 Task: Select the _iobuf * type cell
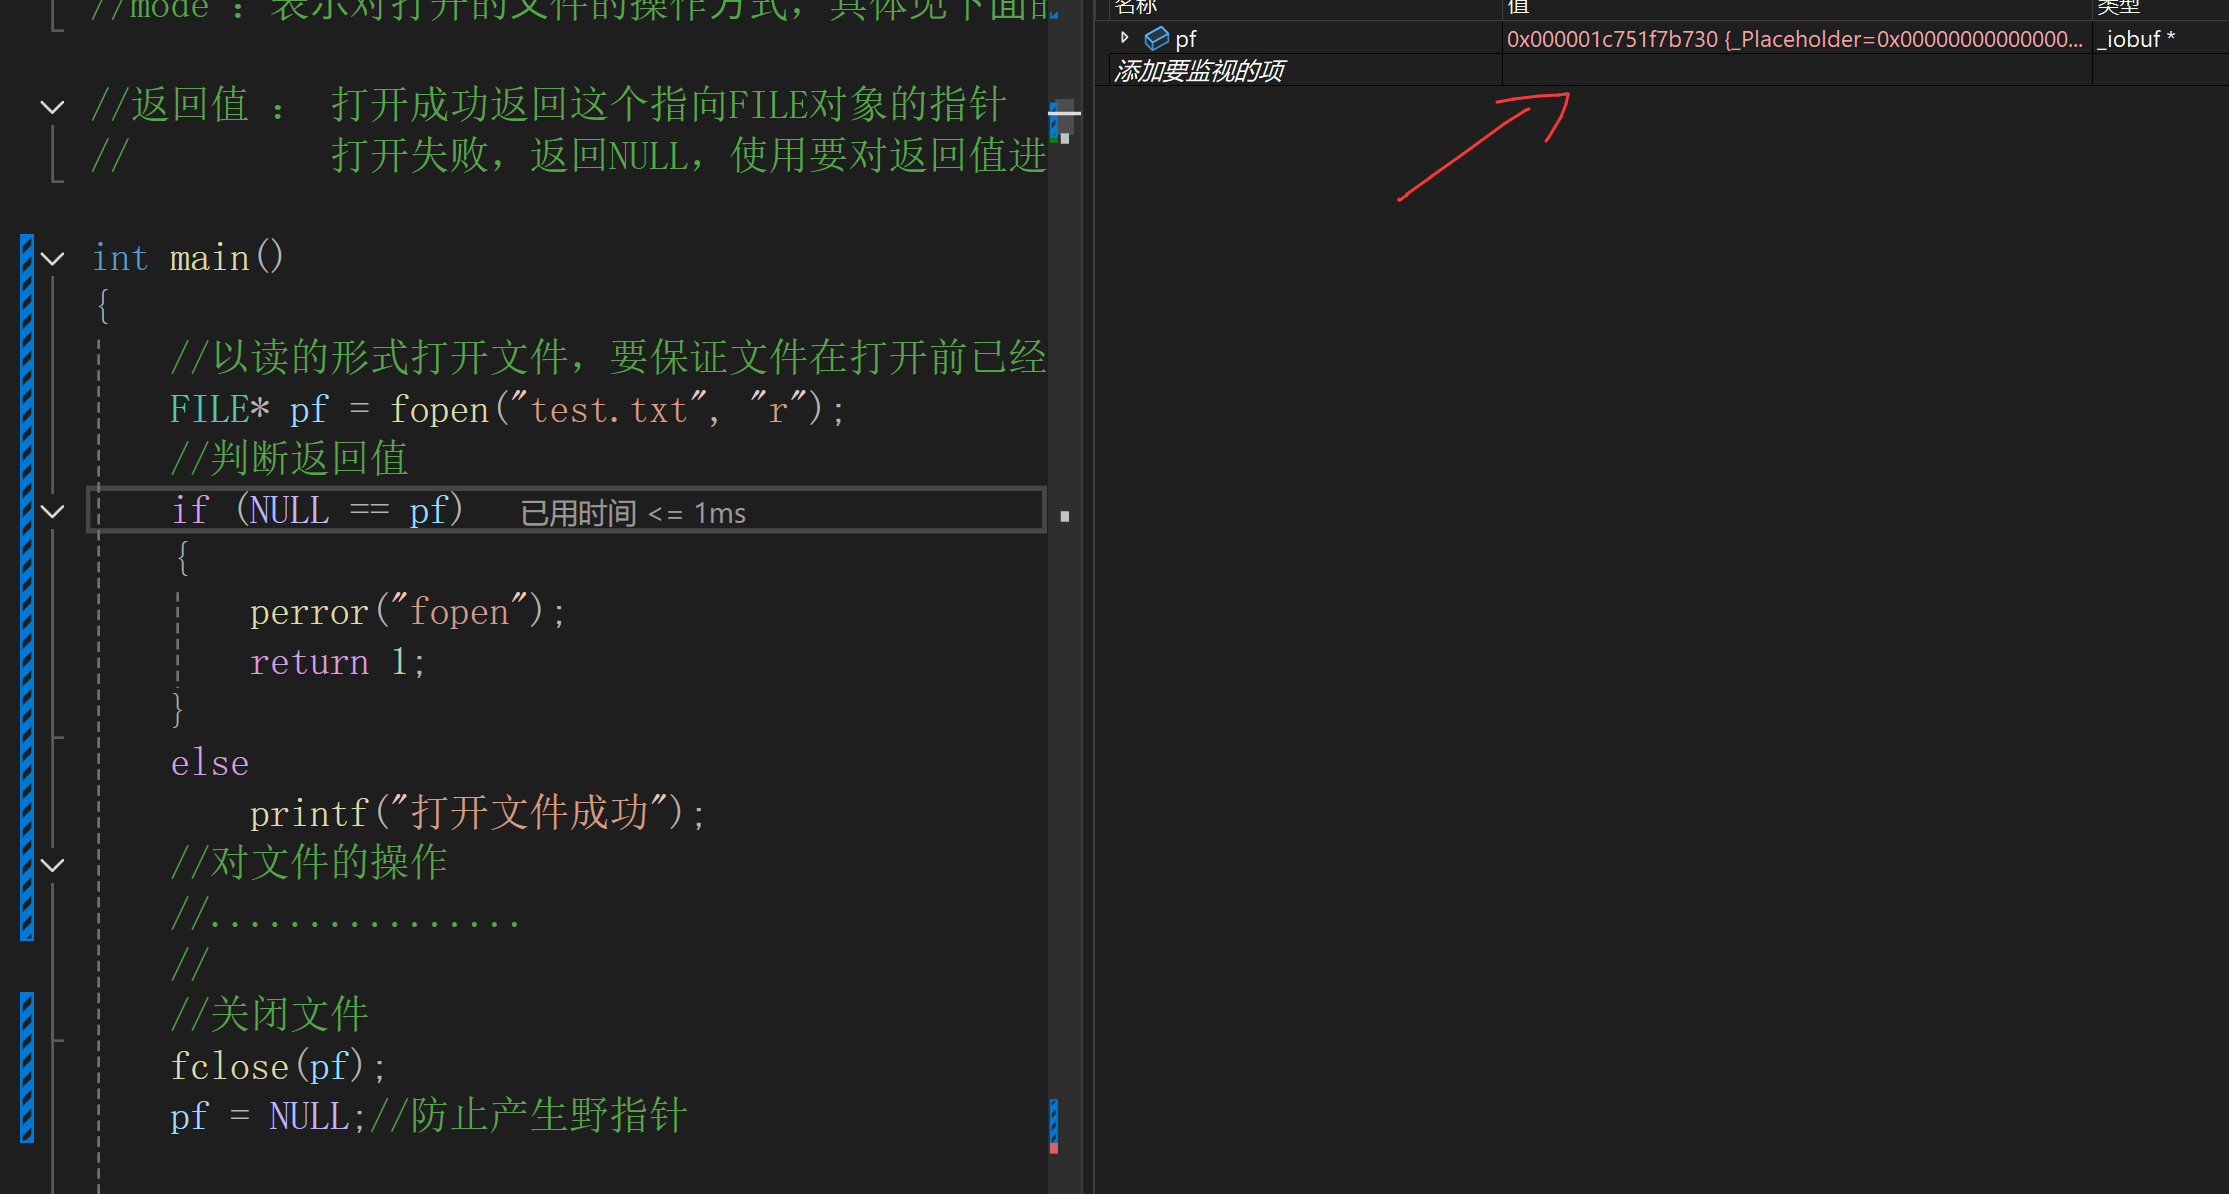(2136, 39)
